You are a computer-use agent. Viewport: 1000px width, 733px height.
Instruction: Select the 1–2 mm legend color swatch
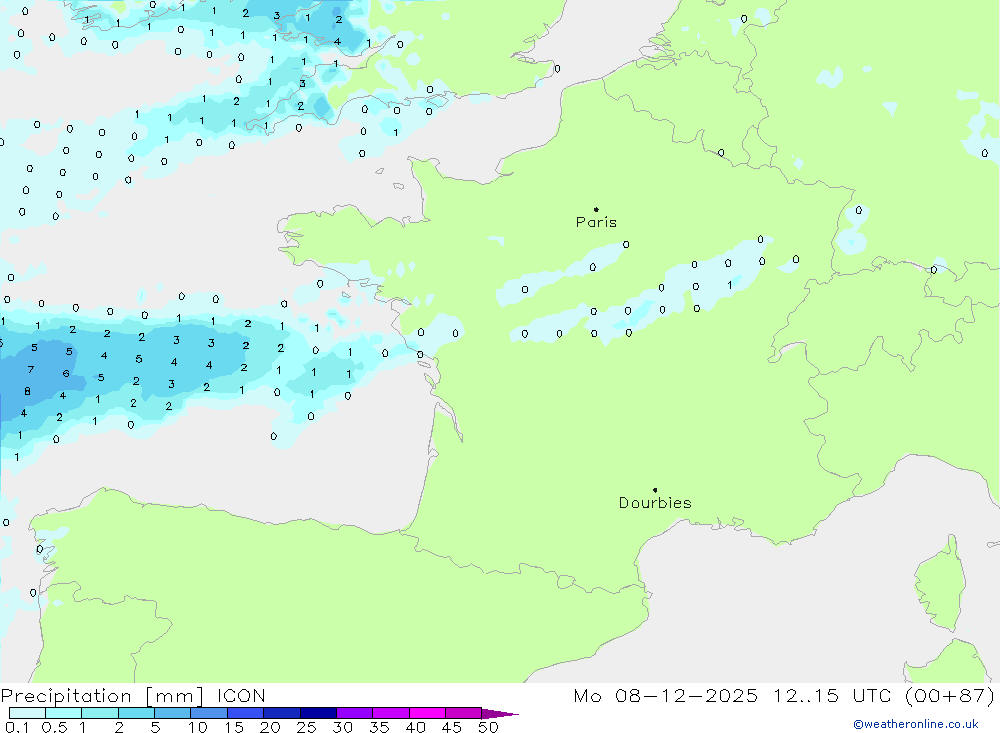pos(100,713)
